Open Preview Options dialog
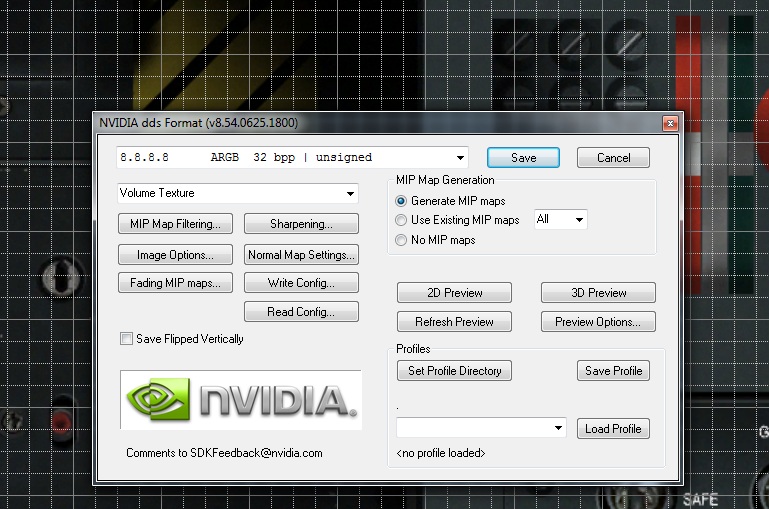This screenshot has height=509, width=769. point(598,322)
